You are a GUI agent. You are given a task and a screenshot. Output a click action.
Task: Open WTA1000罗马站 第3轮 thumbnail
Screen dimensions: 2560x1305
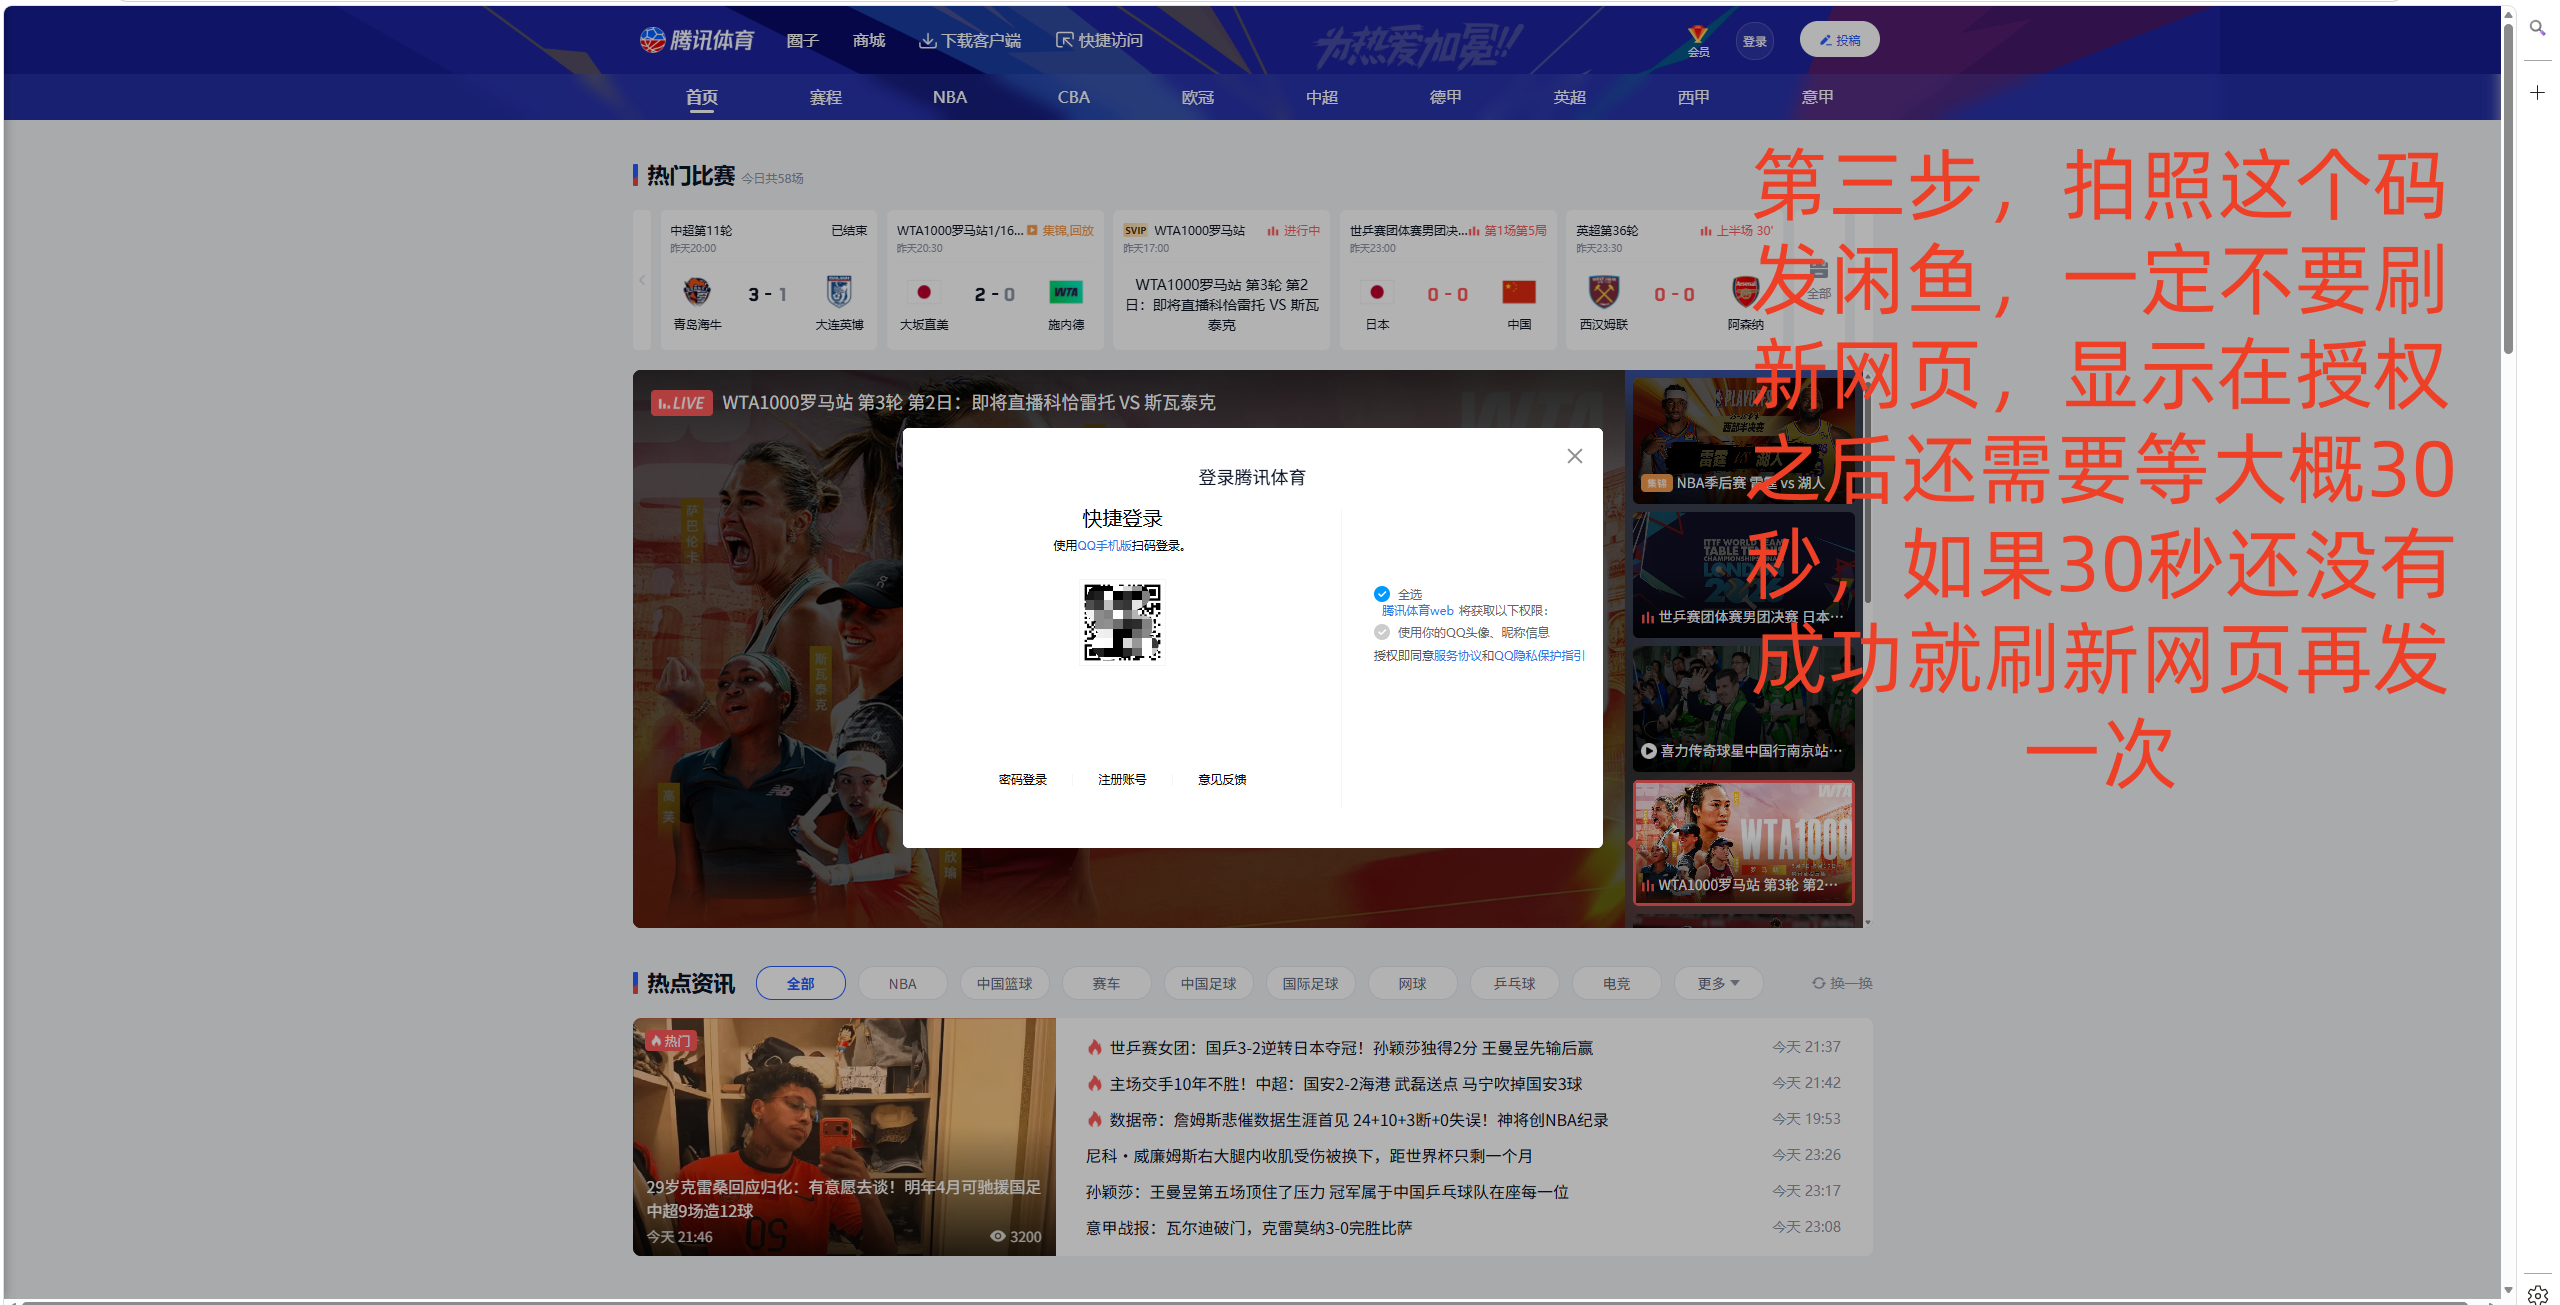[x=1744, y=842]
